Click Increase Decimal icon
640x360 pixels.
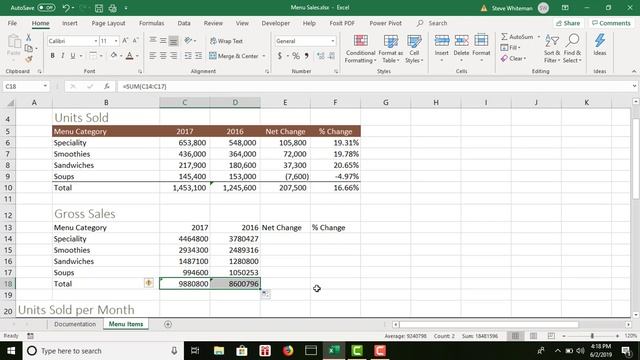321,56
